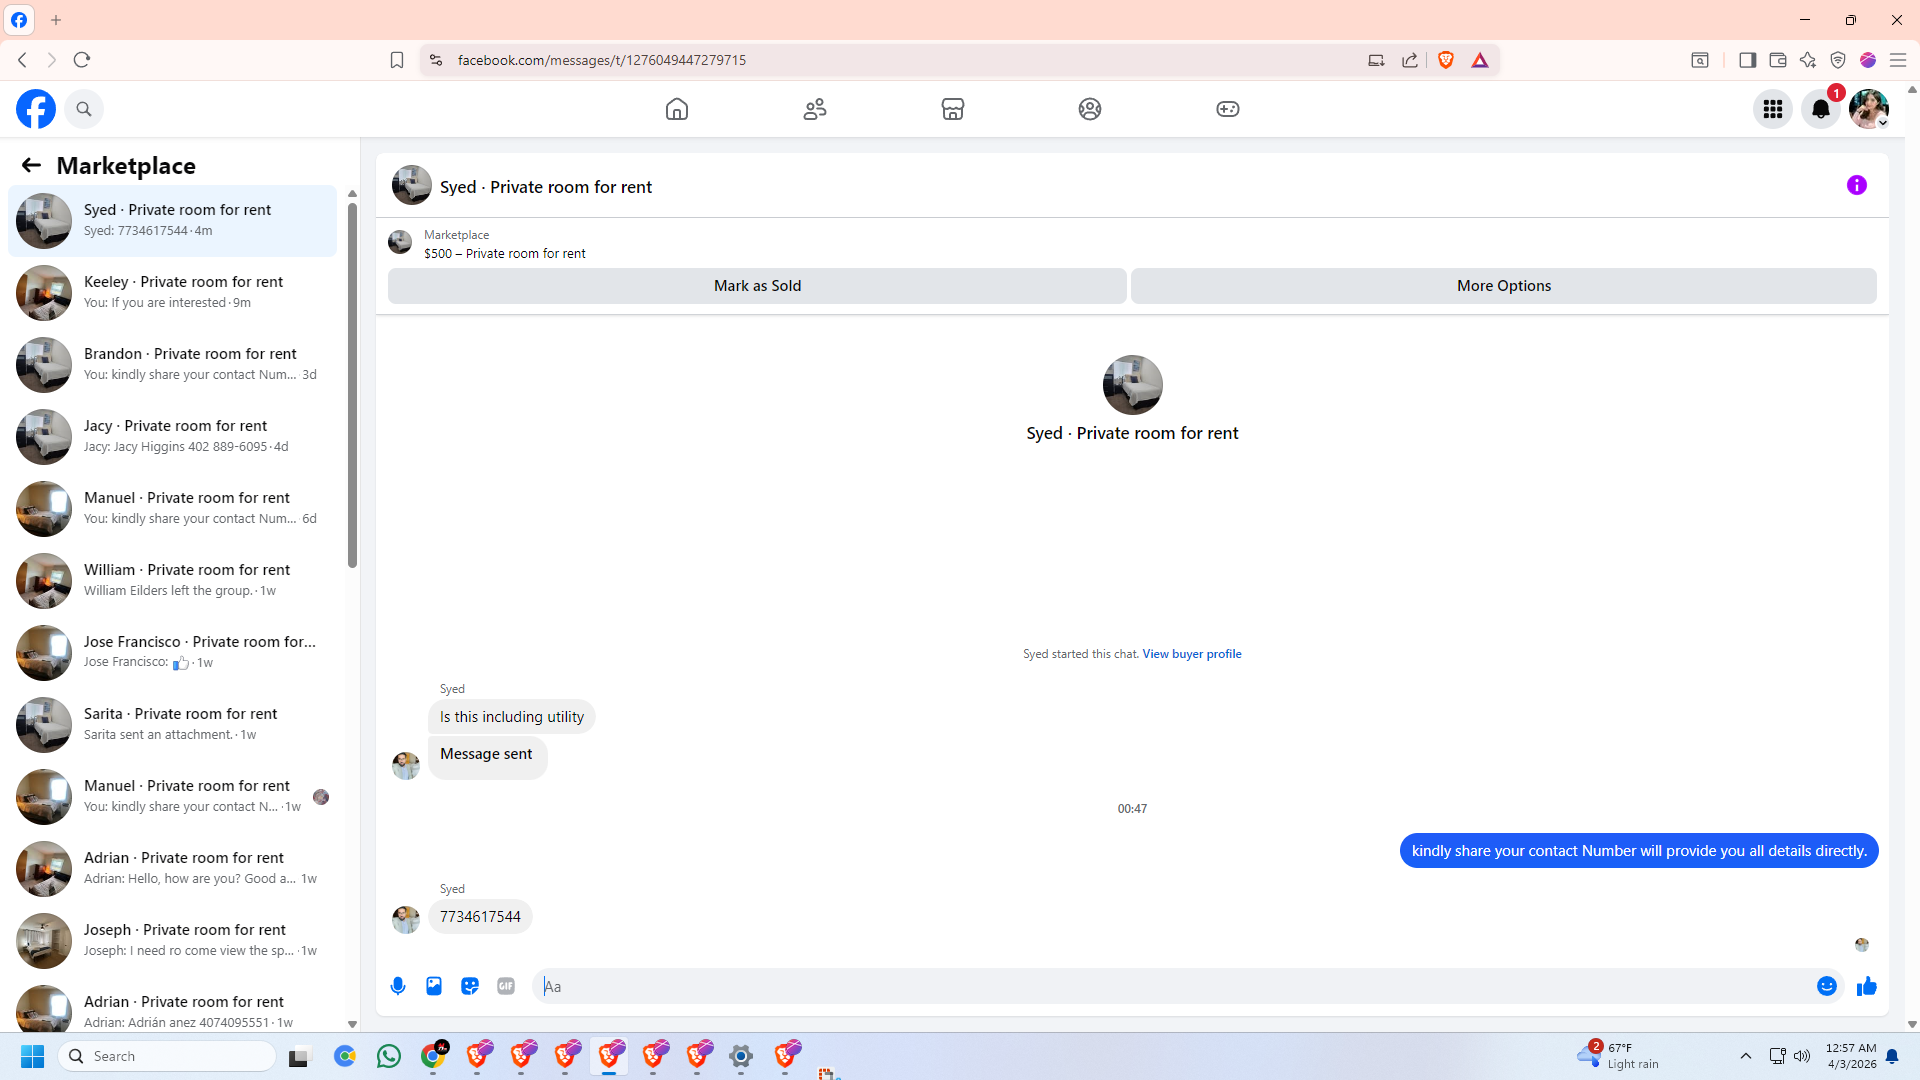Open the Brave Wallet icon
Image resolution: width=1920 pixels, height=1080 pixels.
(x=1778, y=60)
